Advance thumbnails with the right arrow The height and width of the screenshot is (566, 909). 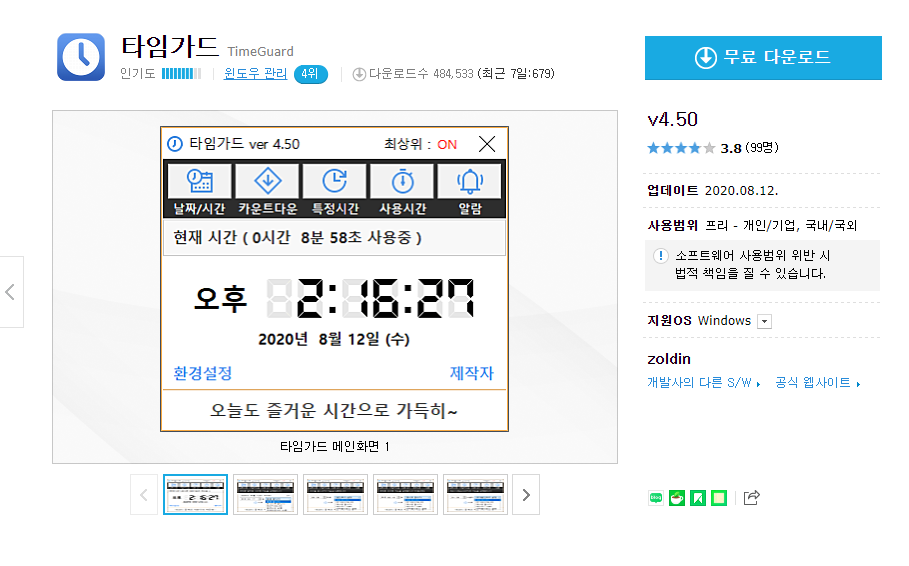tap(526, 495)
